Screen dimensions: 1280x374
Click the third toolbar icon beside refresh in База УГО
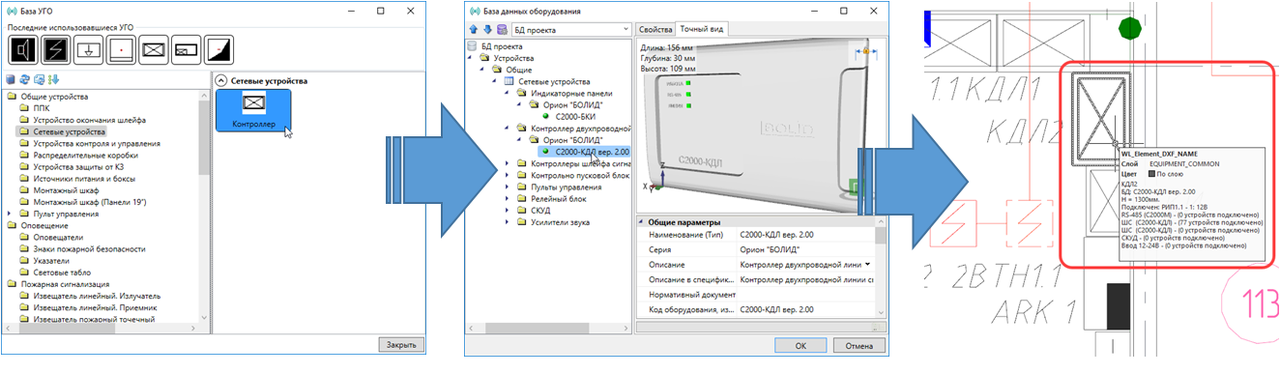[x=39, y=80]
